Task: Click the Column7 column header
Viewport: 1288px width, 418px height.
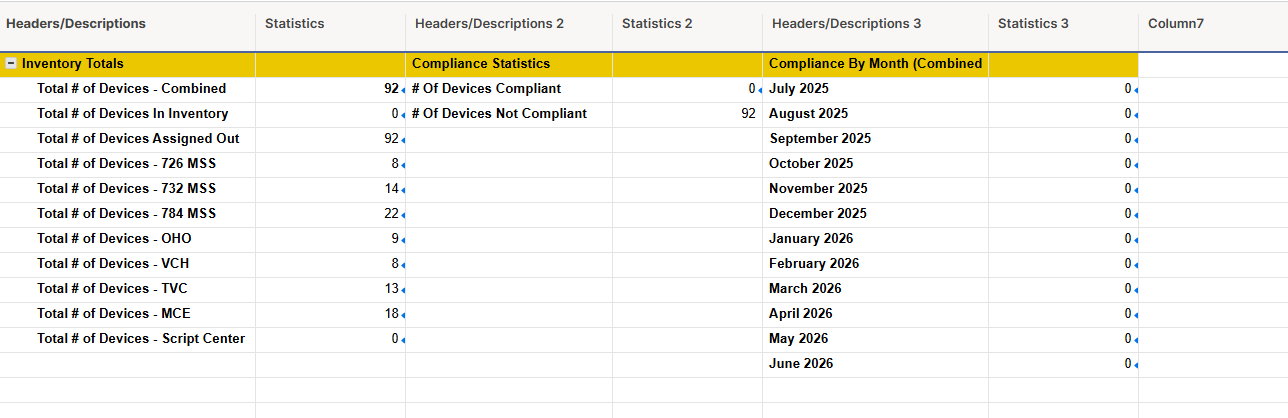Action: coord(1213,24)
